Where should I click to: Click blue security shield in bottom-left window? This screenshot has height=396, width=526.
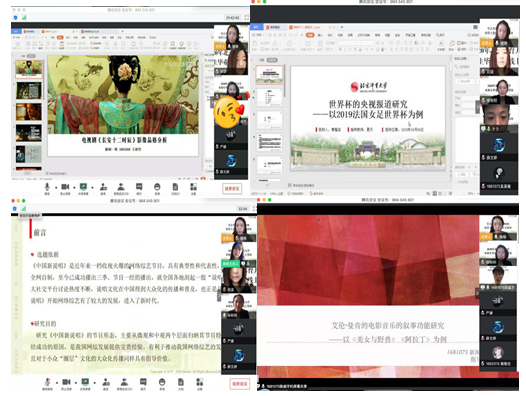click(15, 209)
